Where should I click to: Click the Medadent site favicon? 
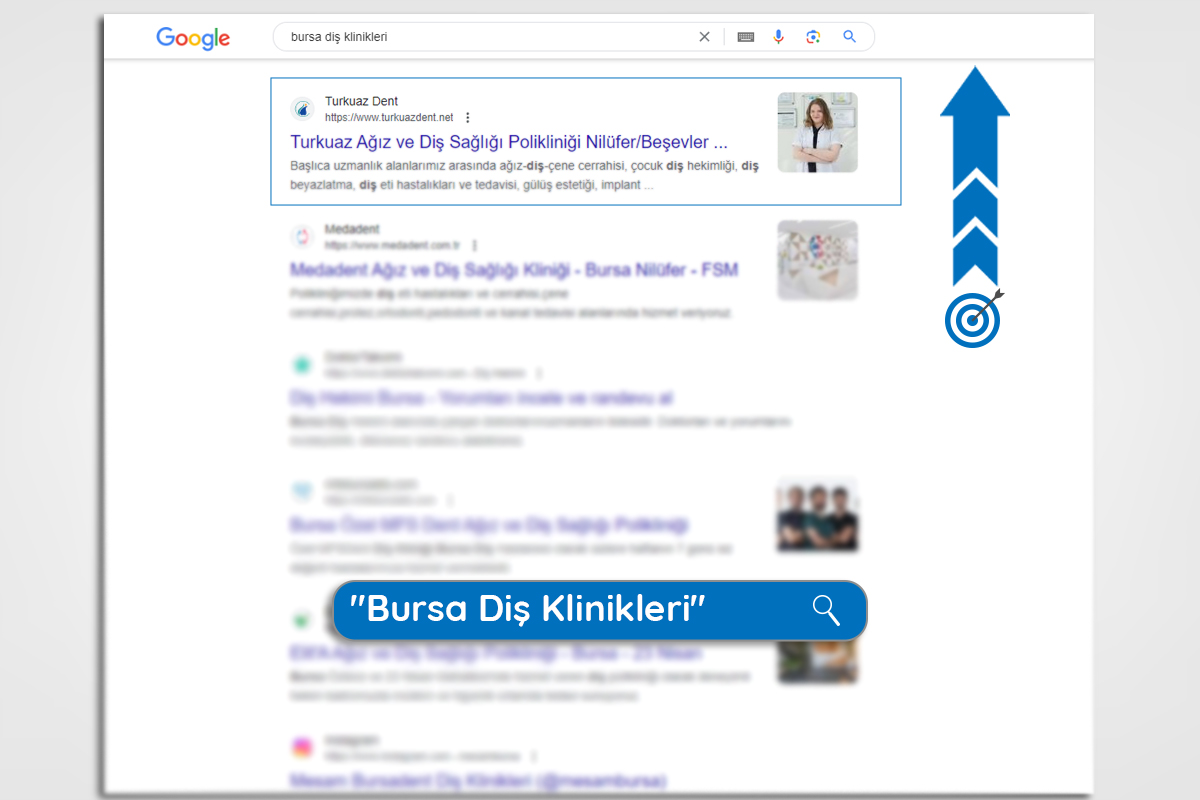click(302, 237)
